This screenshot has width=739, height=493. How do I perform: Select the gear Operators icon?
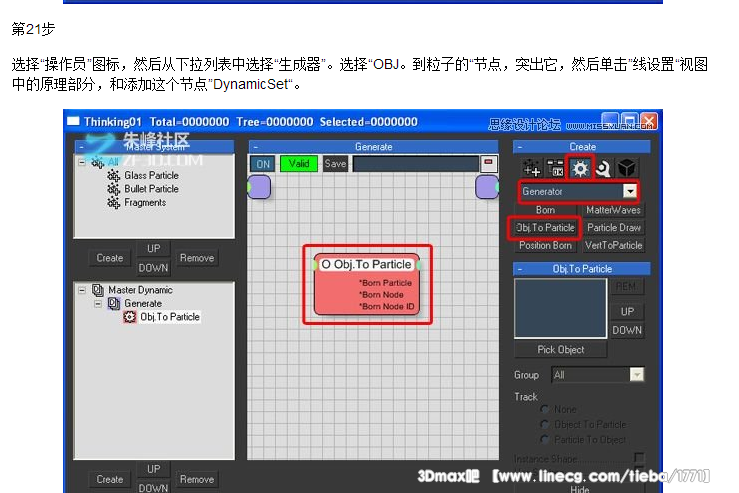coord(580,168)
